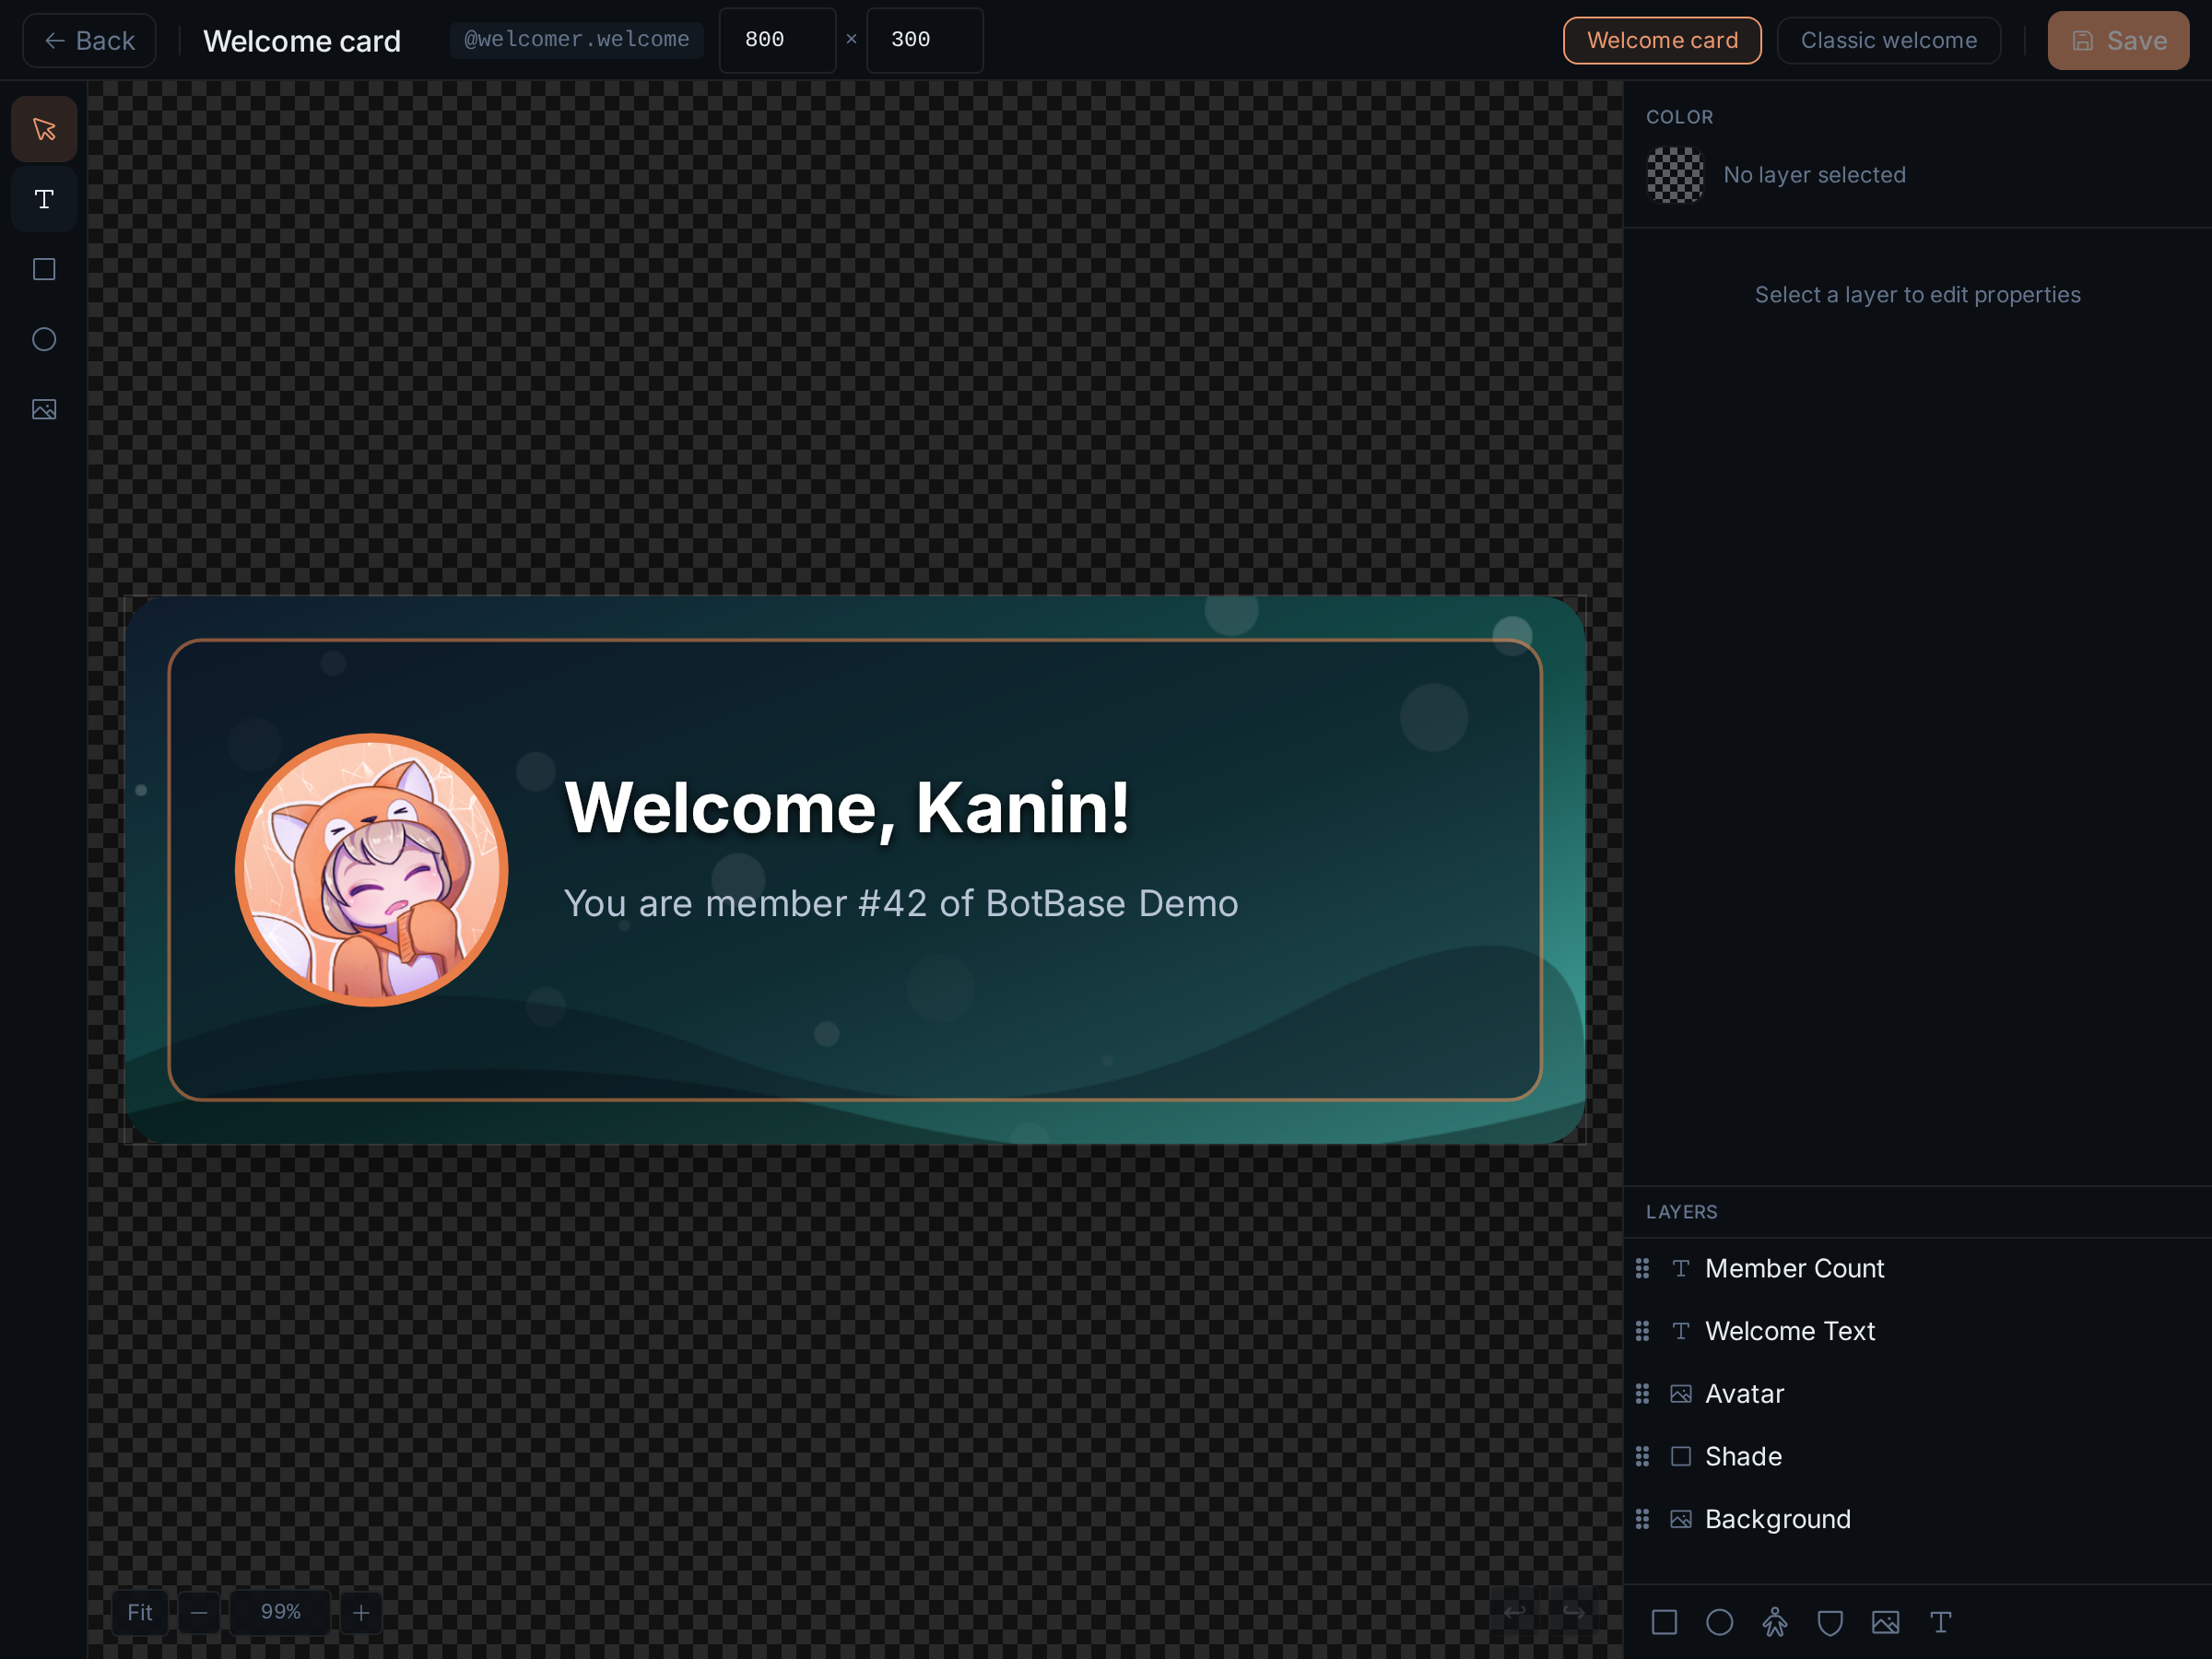
Task: Add avatar person layer from layers footer
Action: pyautogui.click(x=1775, y=1622)
